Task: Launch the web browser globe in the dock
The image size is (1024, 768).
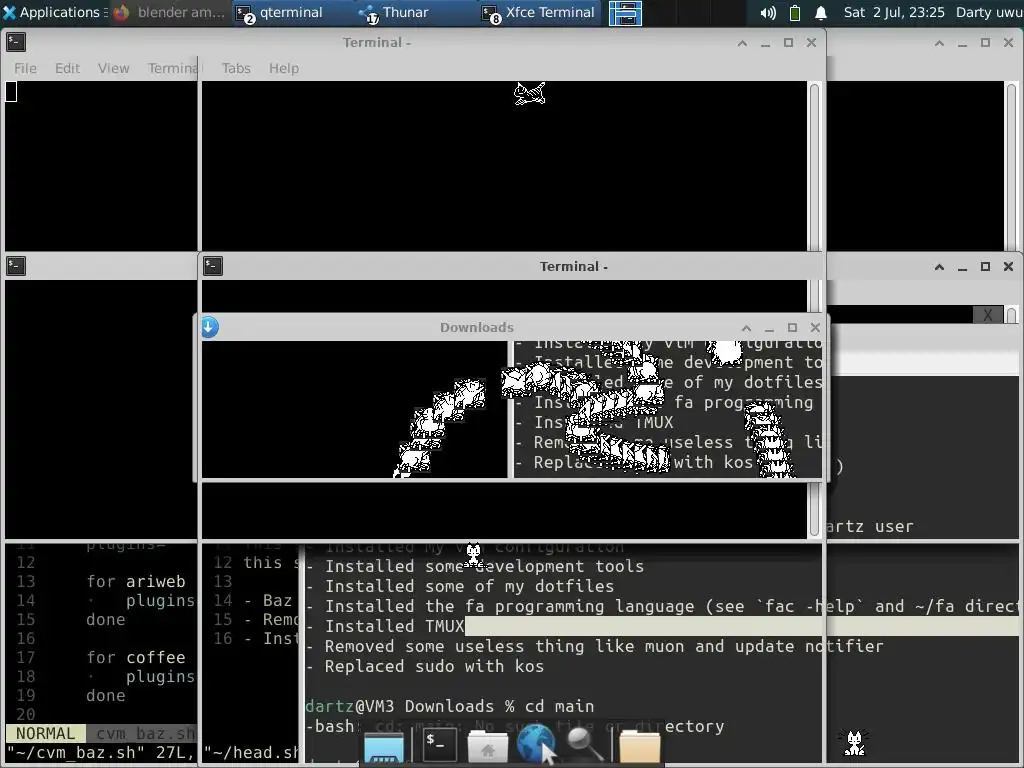Action: pos(536,744)
